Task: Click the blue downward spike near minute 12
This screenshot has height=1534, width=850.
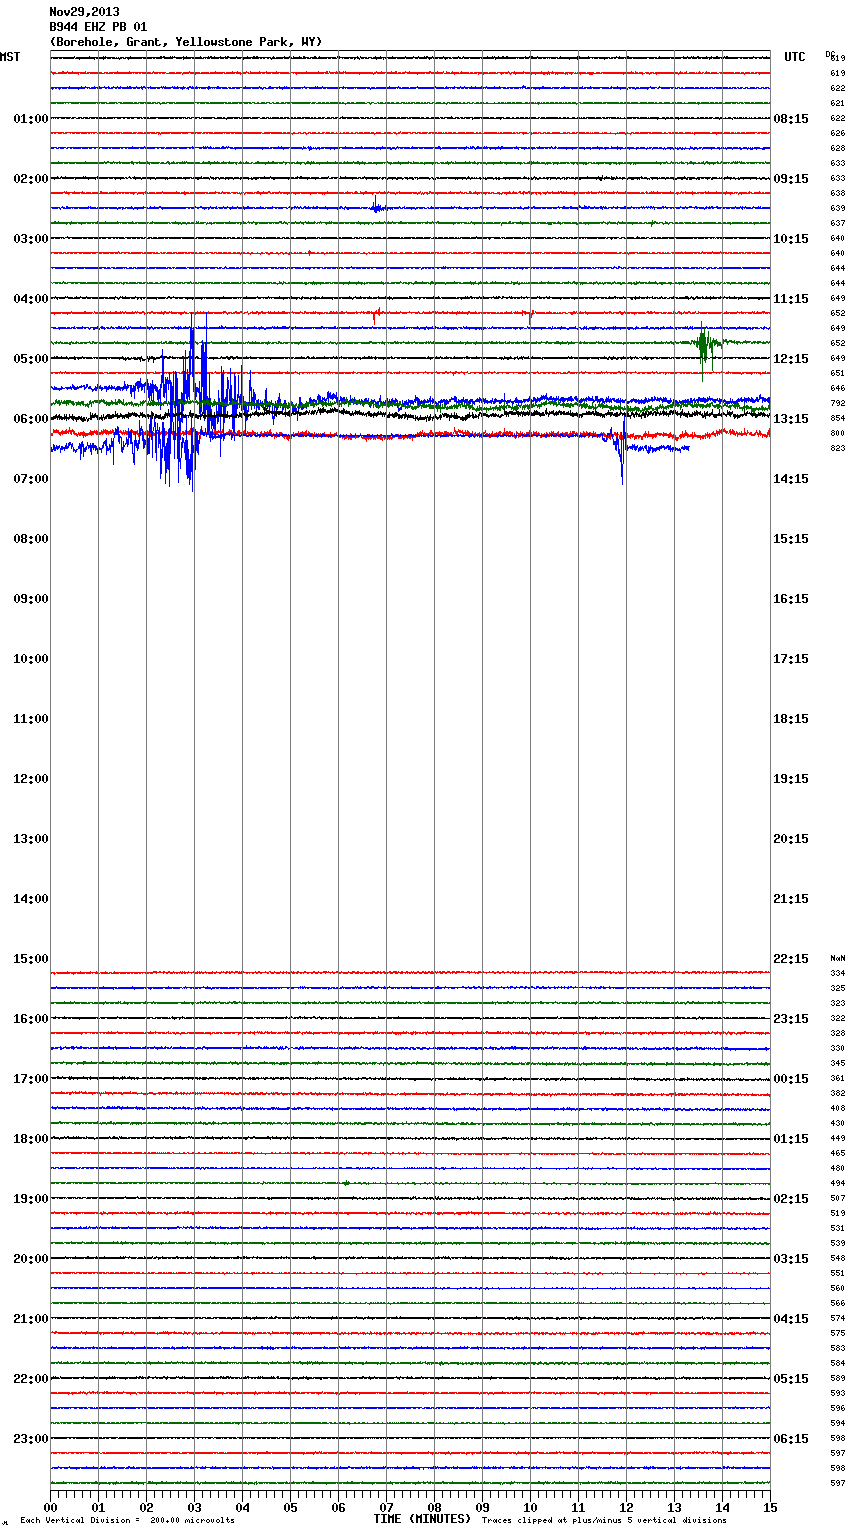Action: pyautogui.click(x=621, y=452)
